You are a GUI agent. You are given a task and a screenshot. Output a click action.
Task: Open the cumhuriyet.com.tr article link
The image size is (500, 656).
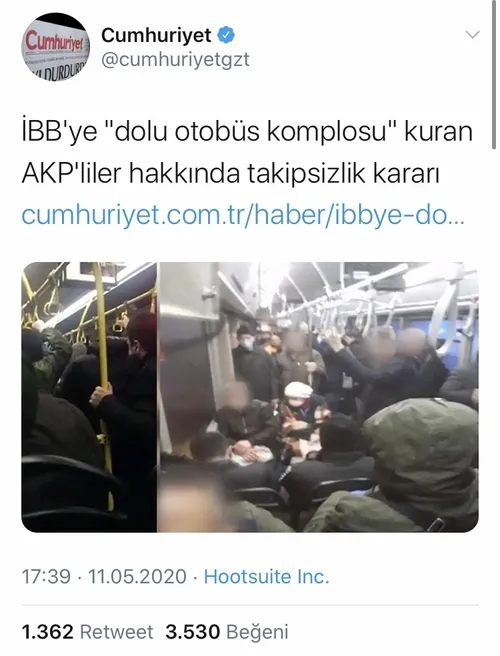(243, 215)
